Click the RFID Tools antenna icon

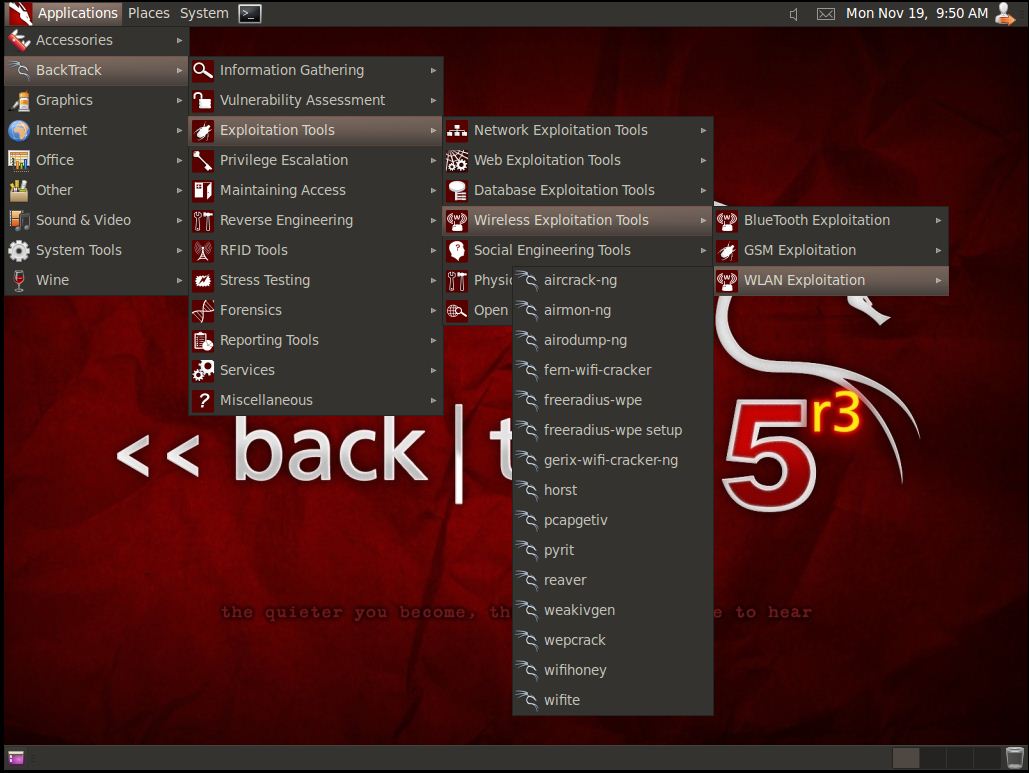pos(203,251)
